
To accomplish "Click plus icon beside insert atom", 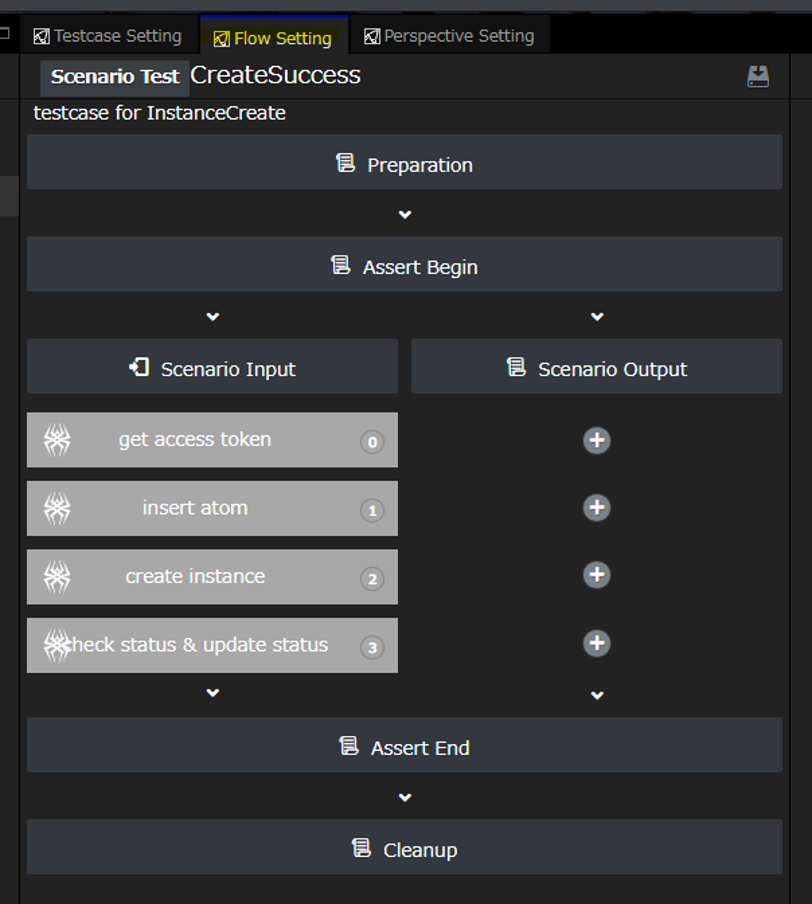I will tap(597, 508).
